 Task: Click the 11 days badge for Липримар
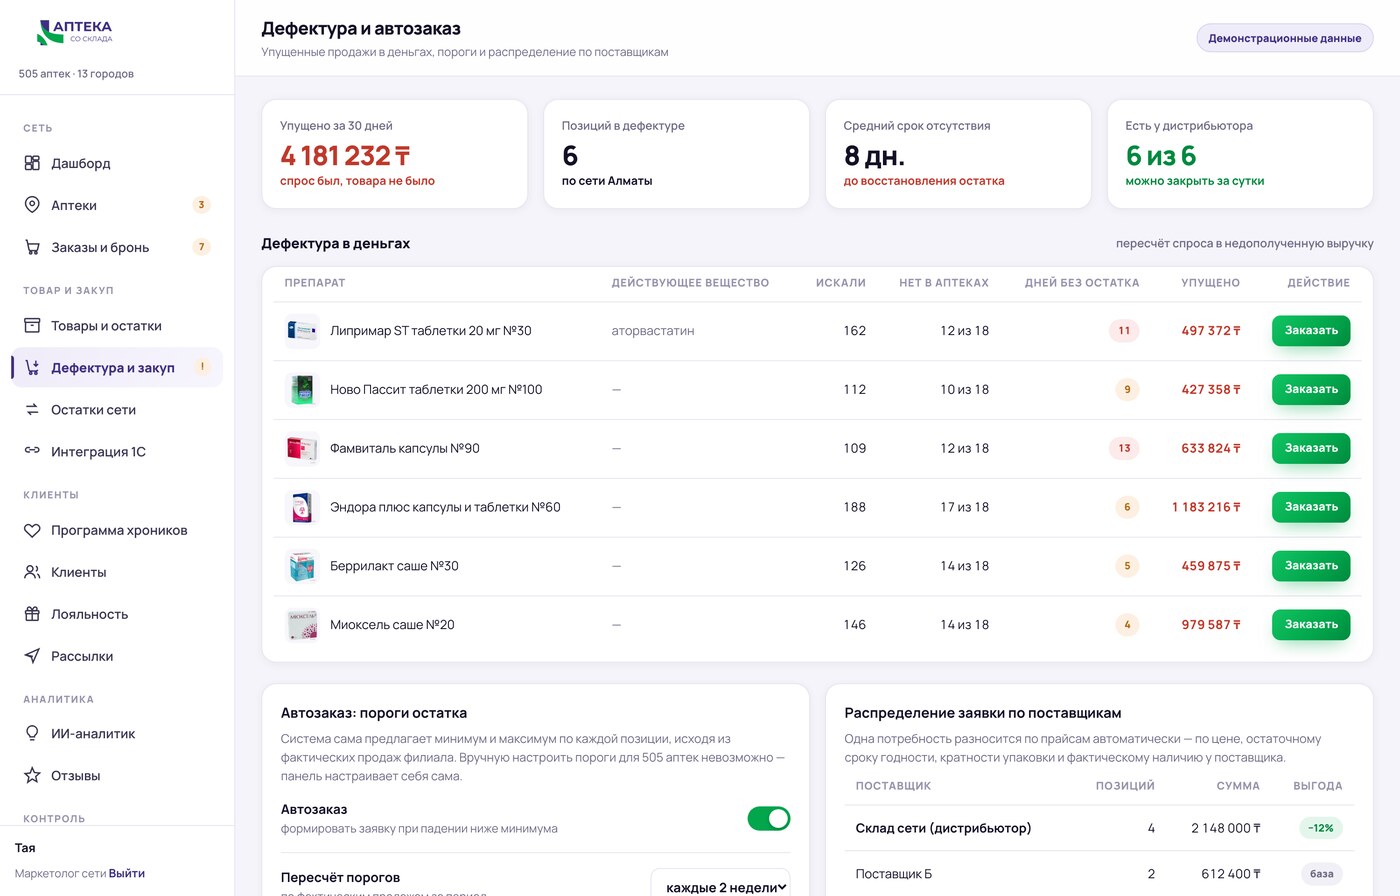[x=1124, y=331]
